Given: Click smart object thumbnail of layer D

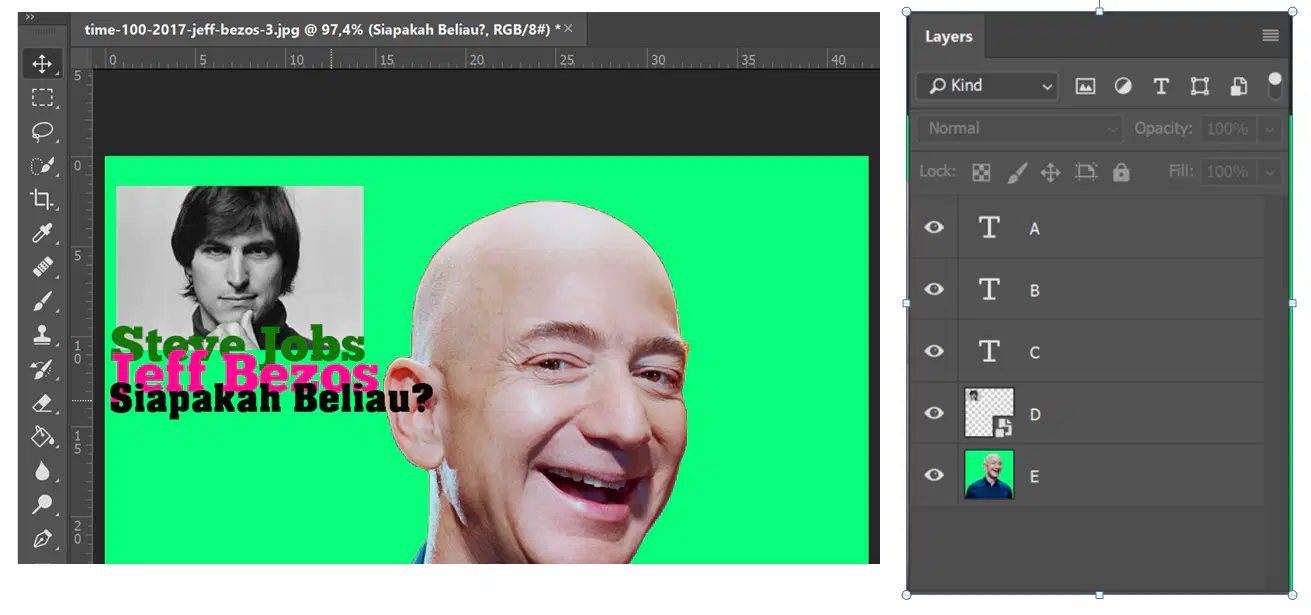Looking at the screenshot, I should (x=989, y=413).
